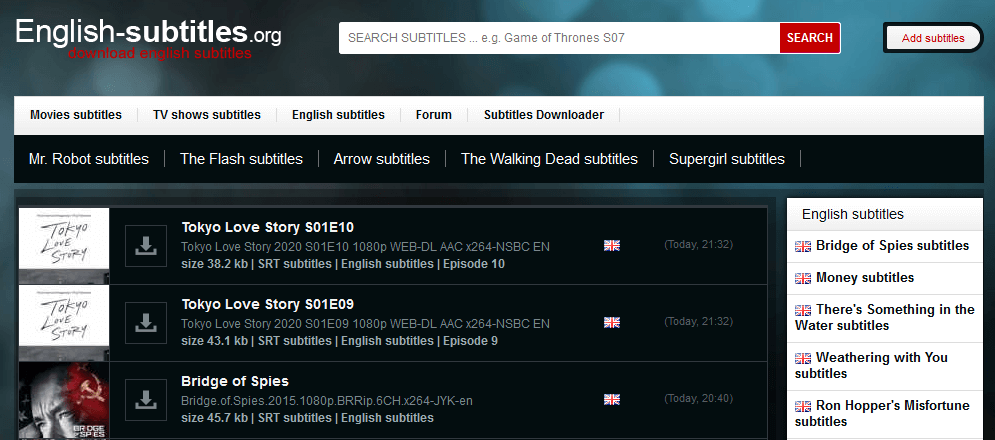Focus the Search Subtitles input field
This screenshot has width=995, height=440.
559,38
